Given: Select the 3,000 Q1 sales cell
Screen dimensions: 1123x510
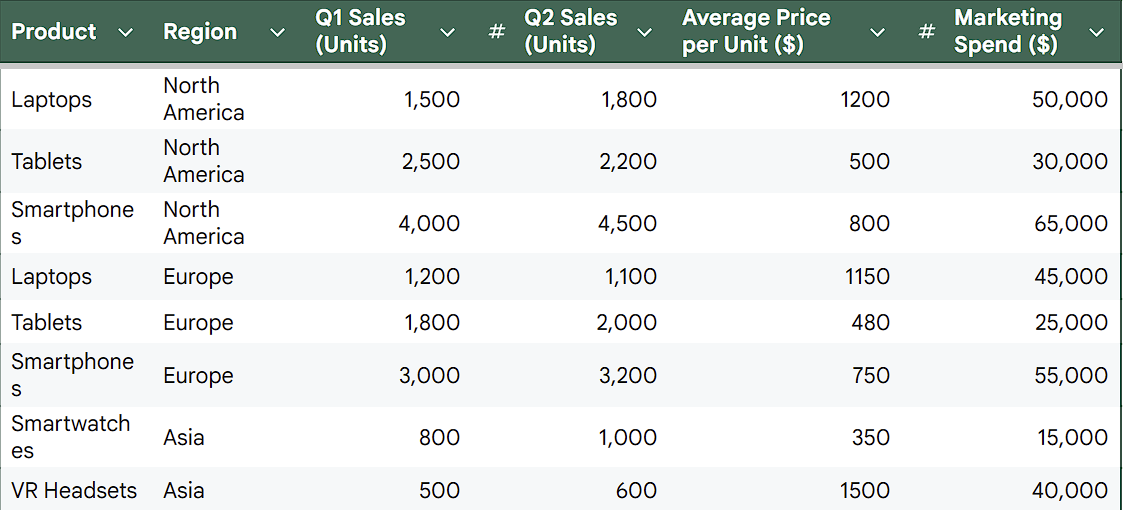Looking at the screenshot, I should point(431,376).
